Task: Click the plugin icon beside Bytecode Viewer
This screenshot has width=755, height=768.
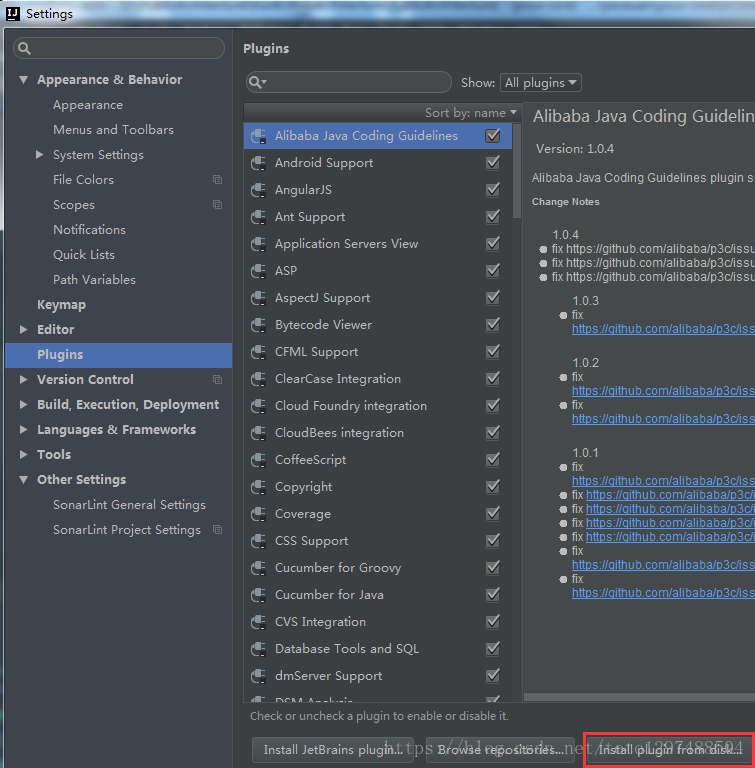Action: 258,325
